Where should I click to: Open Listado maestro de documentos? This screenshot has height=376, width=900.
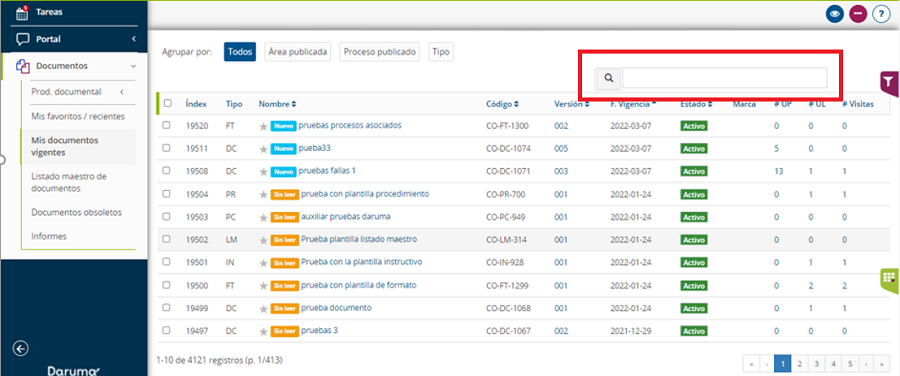pos(69,182)
